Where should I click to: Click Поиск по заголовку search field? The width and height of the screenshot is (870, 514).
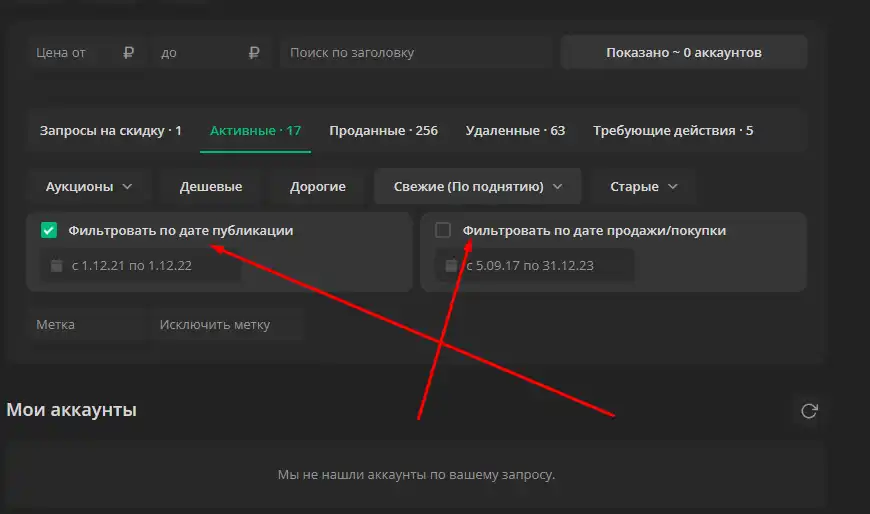coord(417,53)
